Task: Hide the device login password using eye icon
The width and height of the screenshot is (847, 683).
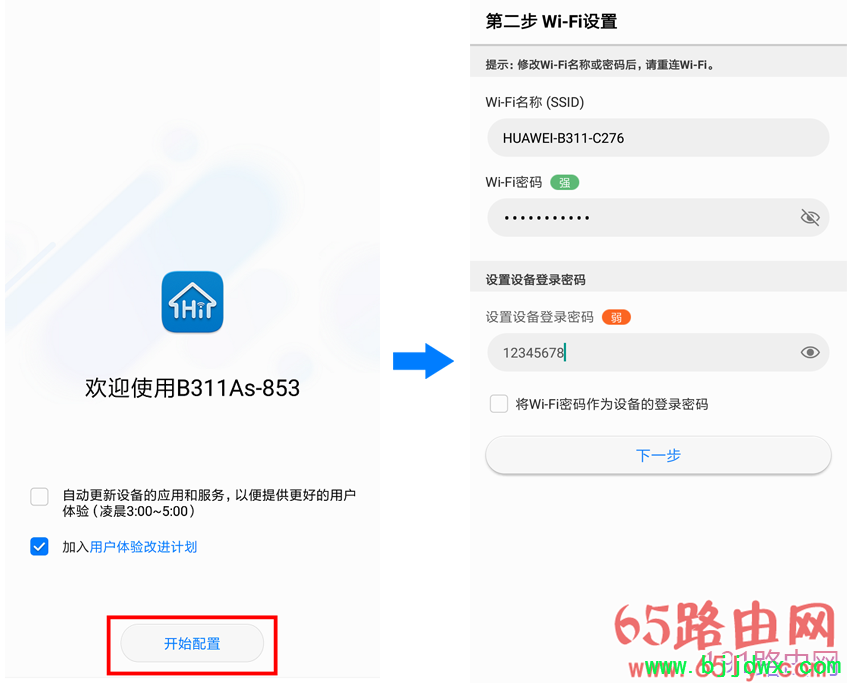Action: coord(810,352)
